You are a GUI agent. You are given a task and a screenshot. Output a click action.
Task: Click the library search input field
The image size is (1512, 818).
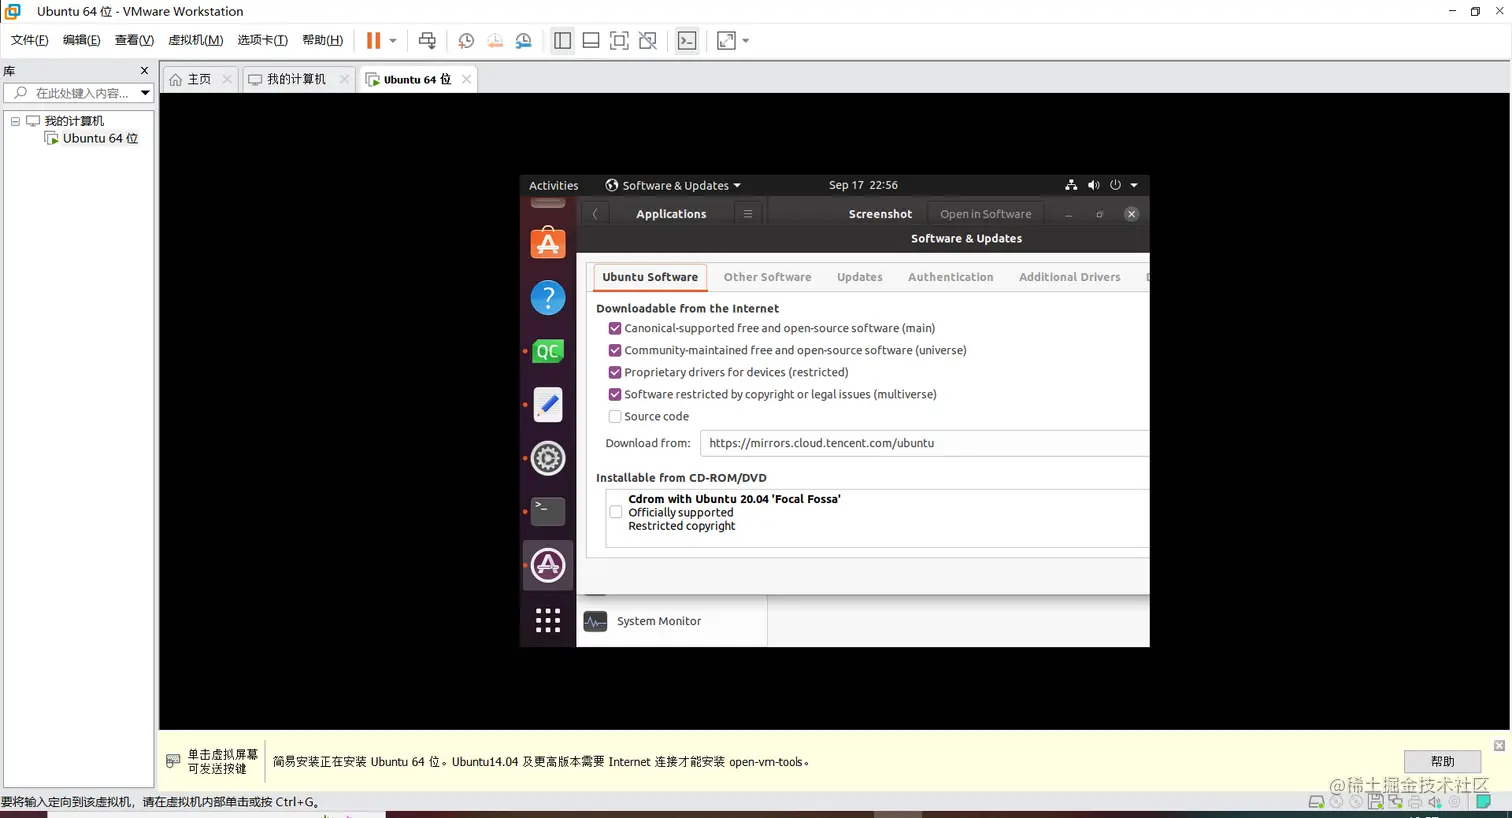click(77, 93)
